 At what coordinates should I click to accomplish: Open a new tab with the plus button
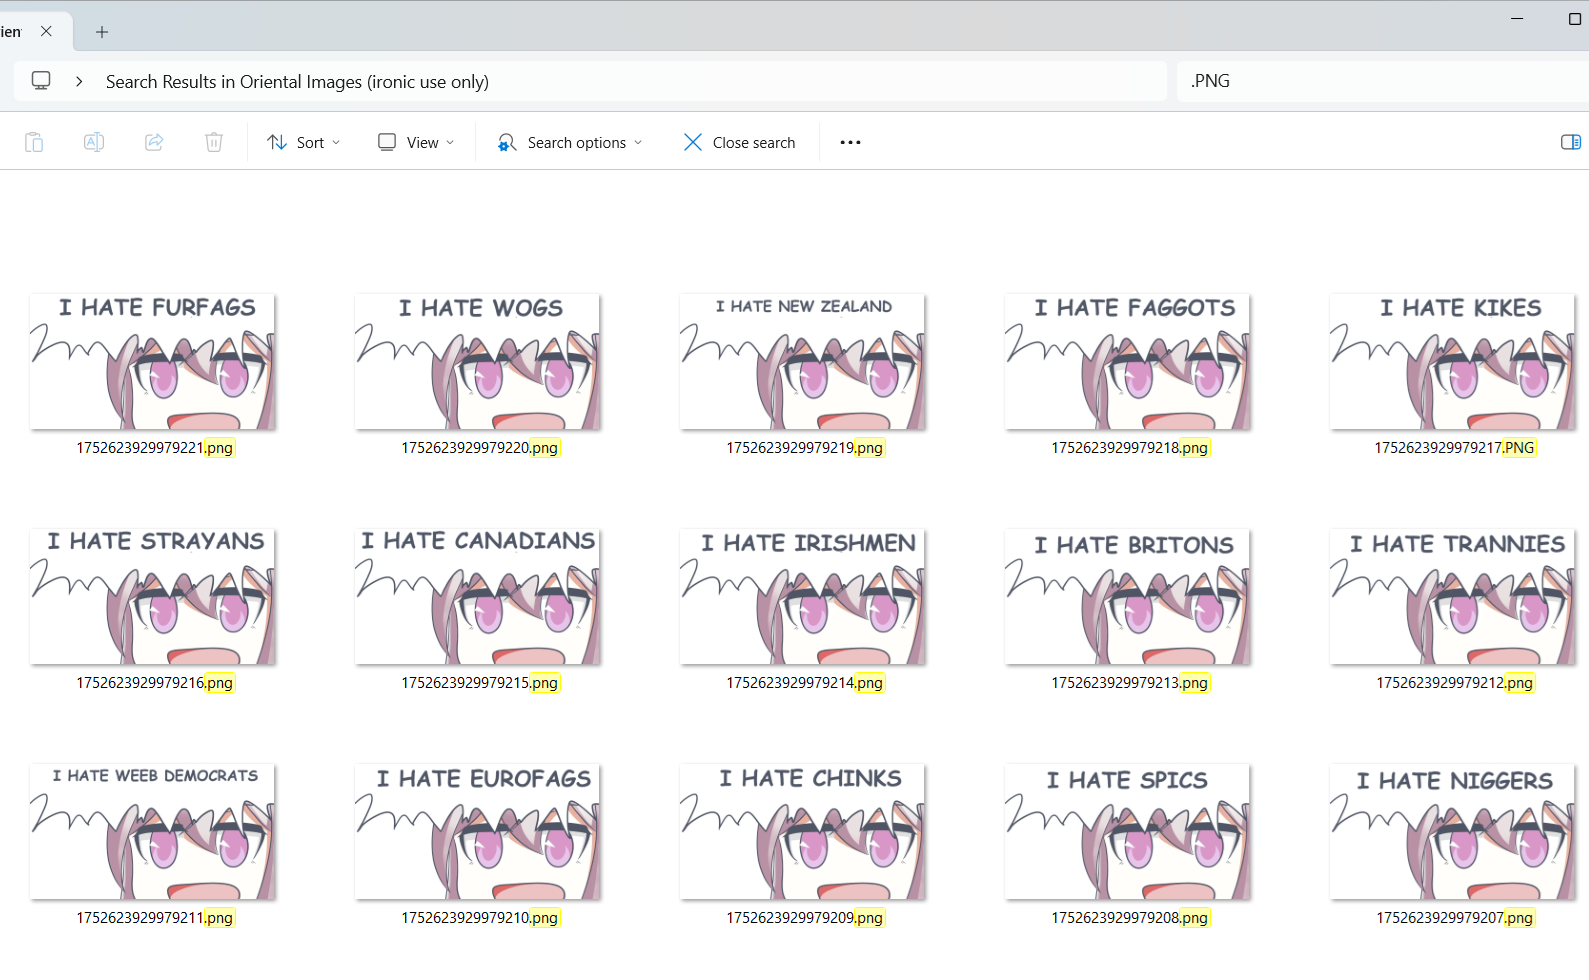click(102, 32)
